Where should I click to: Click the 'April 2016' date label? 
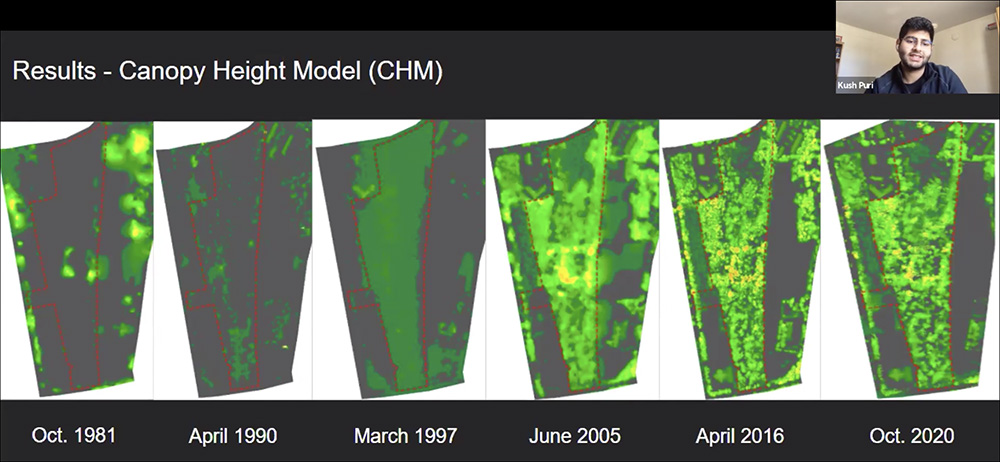tap(740, 436)
